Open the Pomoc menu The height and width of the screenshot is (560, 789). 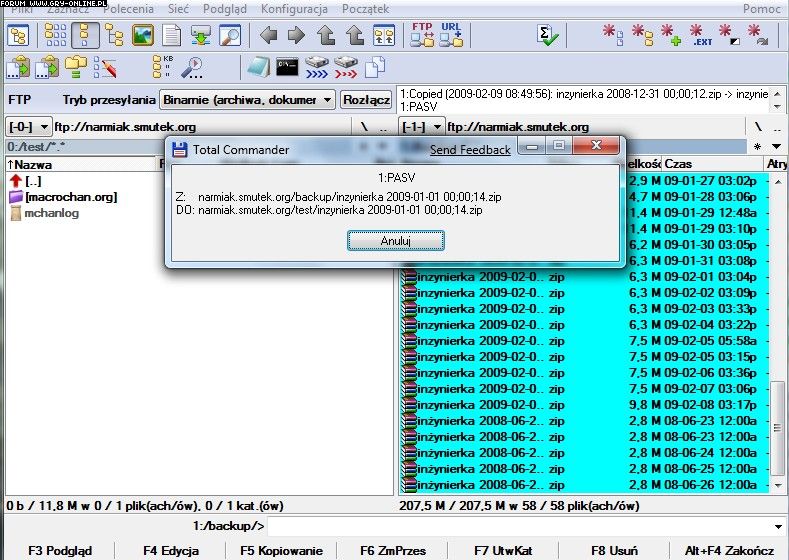tap(761, 8)
